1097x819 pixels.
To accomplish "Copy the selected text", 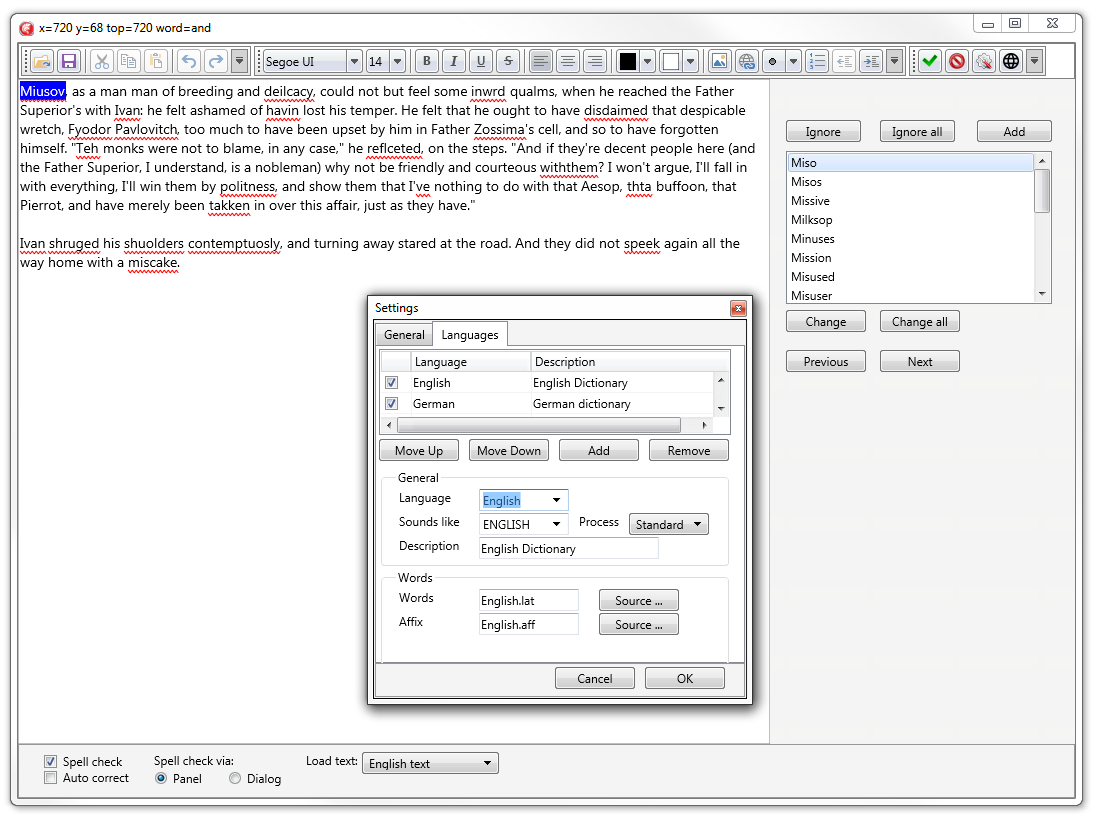I will [x=129, y=62].
